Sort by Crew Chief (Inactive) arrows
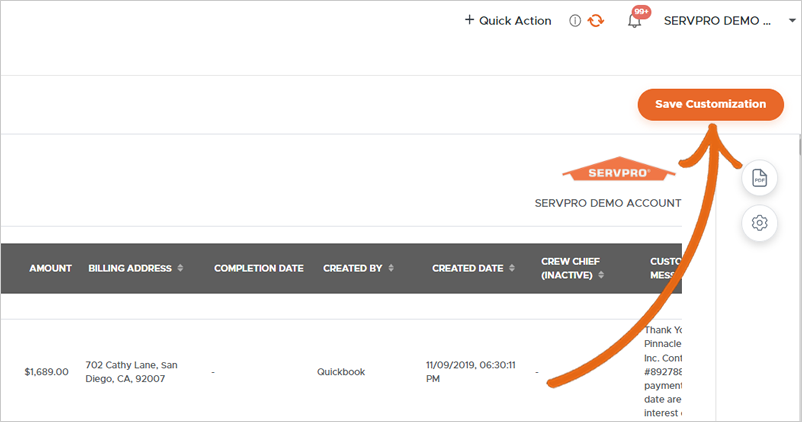 [x=603, y=276]
